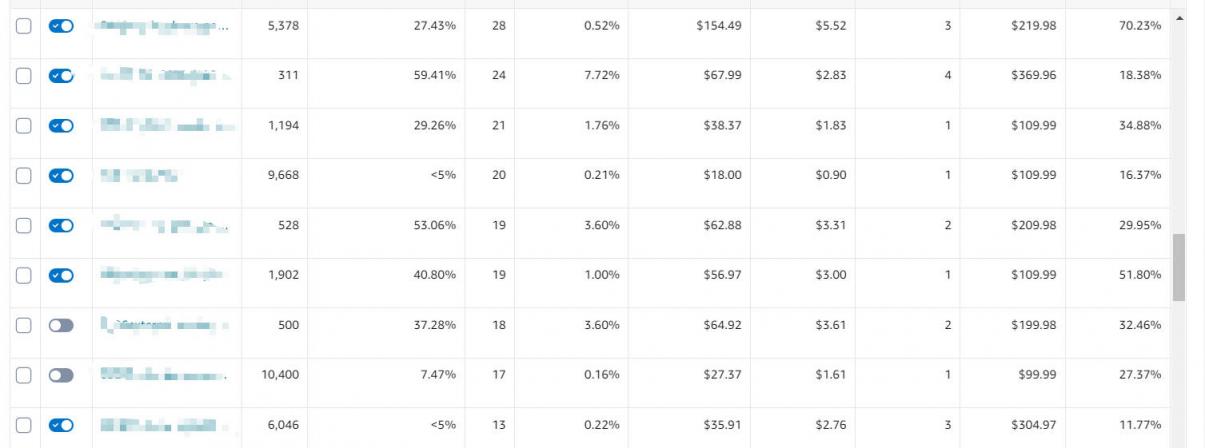
Task: Open the blurred name link in the 528 row
Action: (165, 225)
